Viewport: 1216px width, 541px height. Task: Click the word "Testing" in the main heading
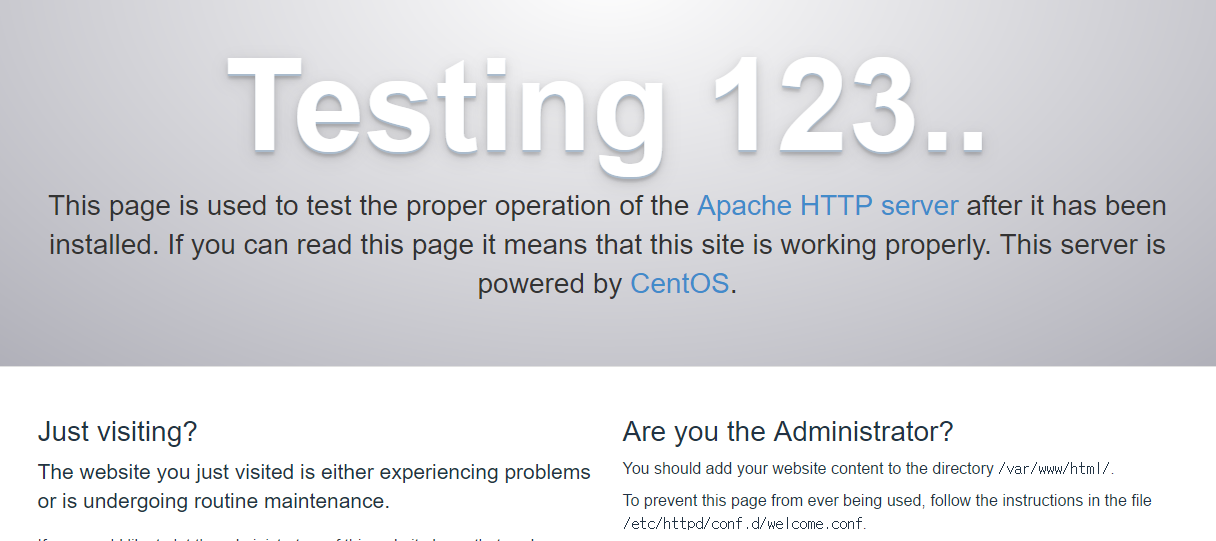coord(447,106)
